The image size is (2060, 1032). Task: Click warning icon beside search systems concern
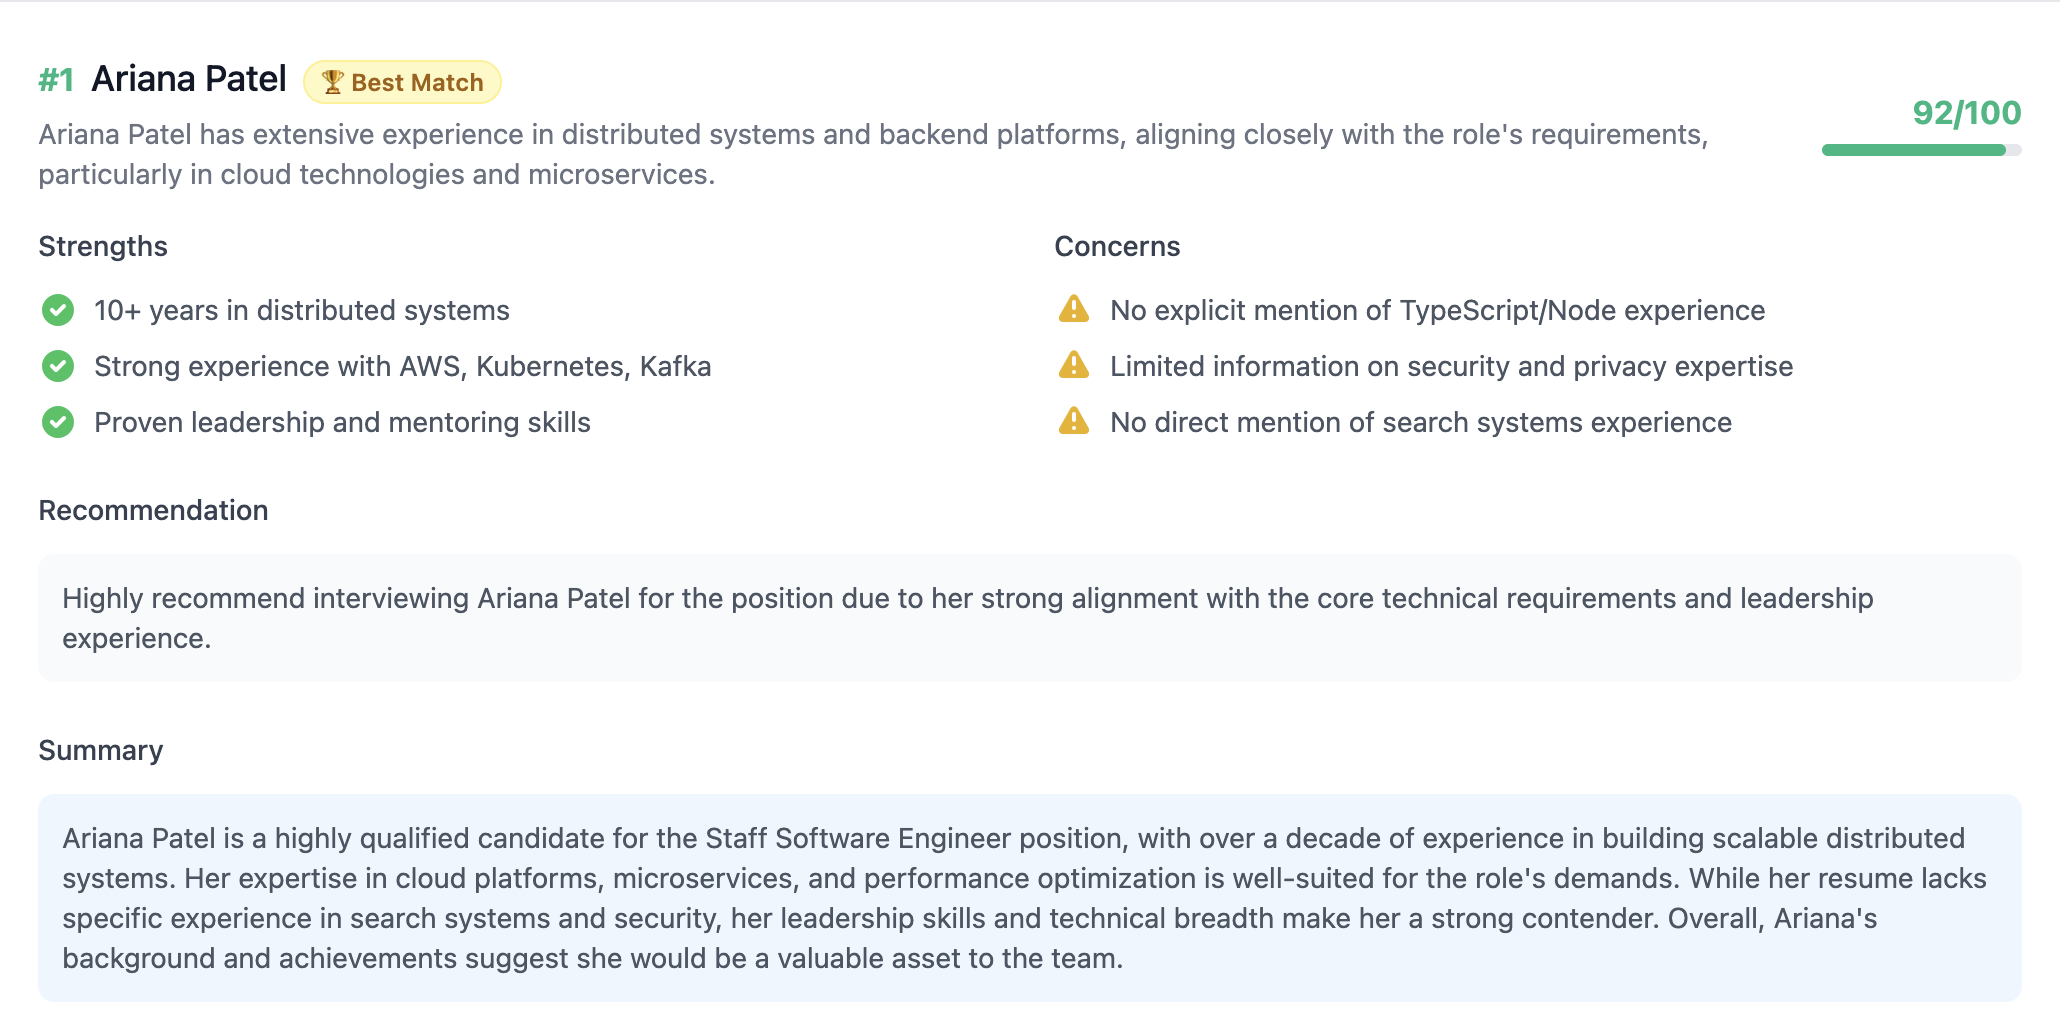coord(1073,422)
